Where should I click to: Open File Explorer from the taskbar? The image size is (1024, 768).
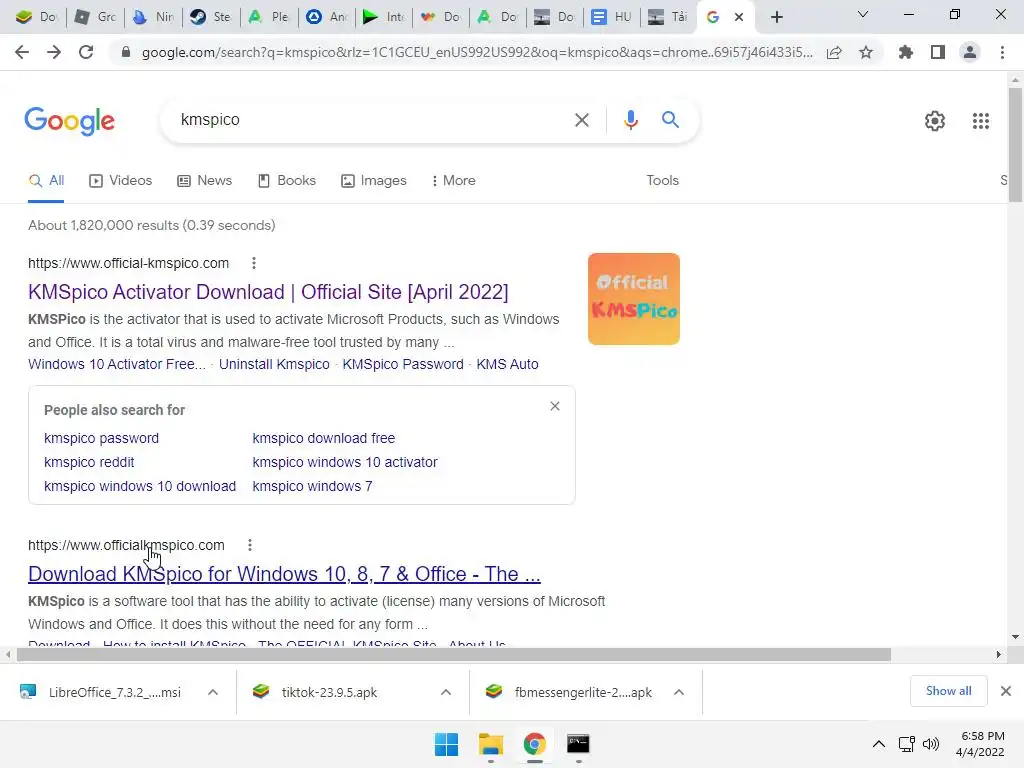tap(490, 744)
